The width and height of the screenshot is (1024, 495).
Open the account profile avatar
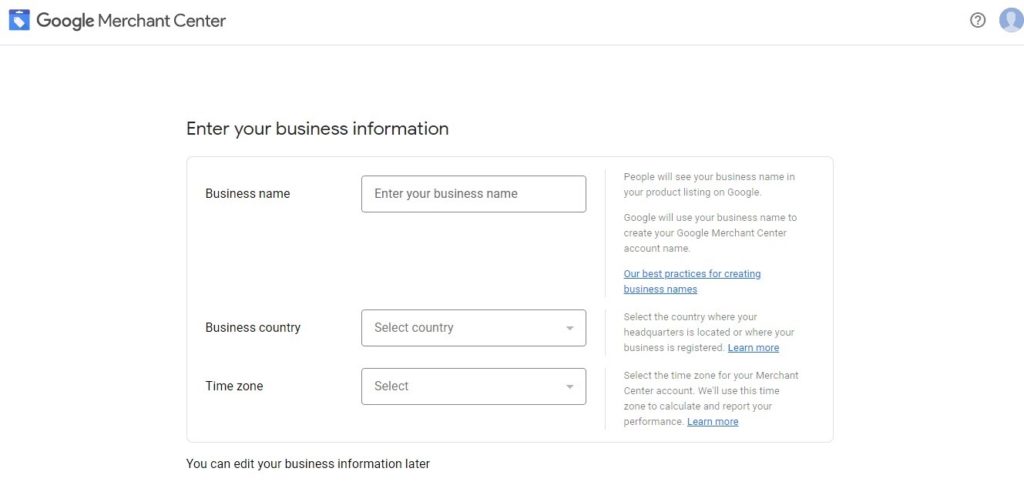click(1012, 20)
